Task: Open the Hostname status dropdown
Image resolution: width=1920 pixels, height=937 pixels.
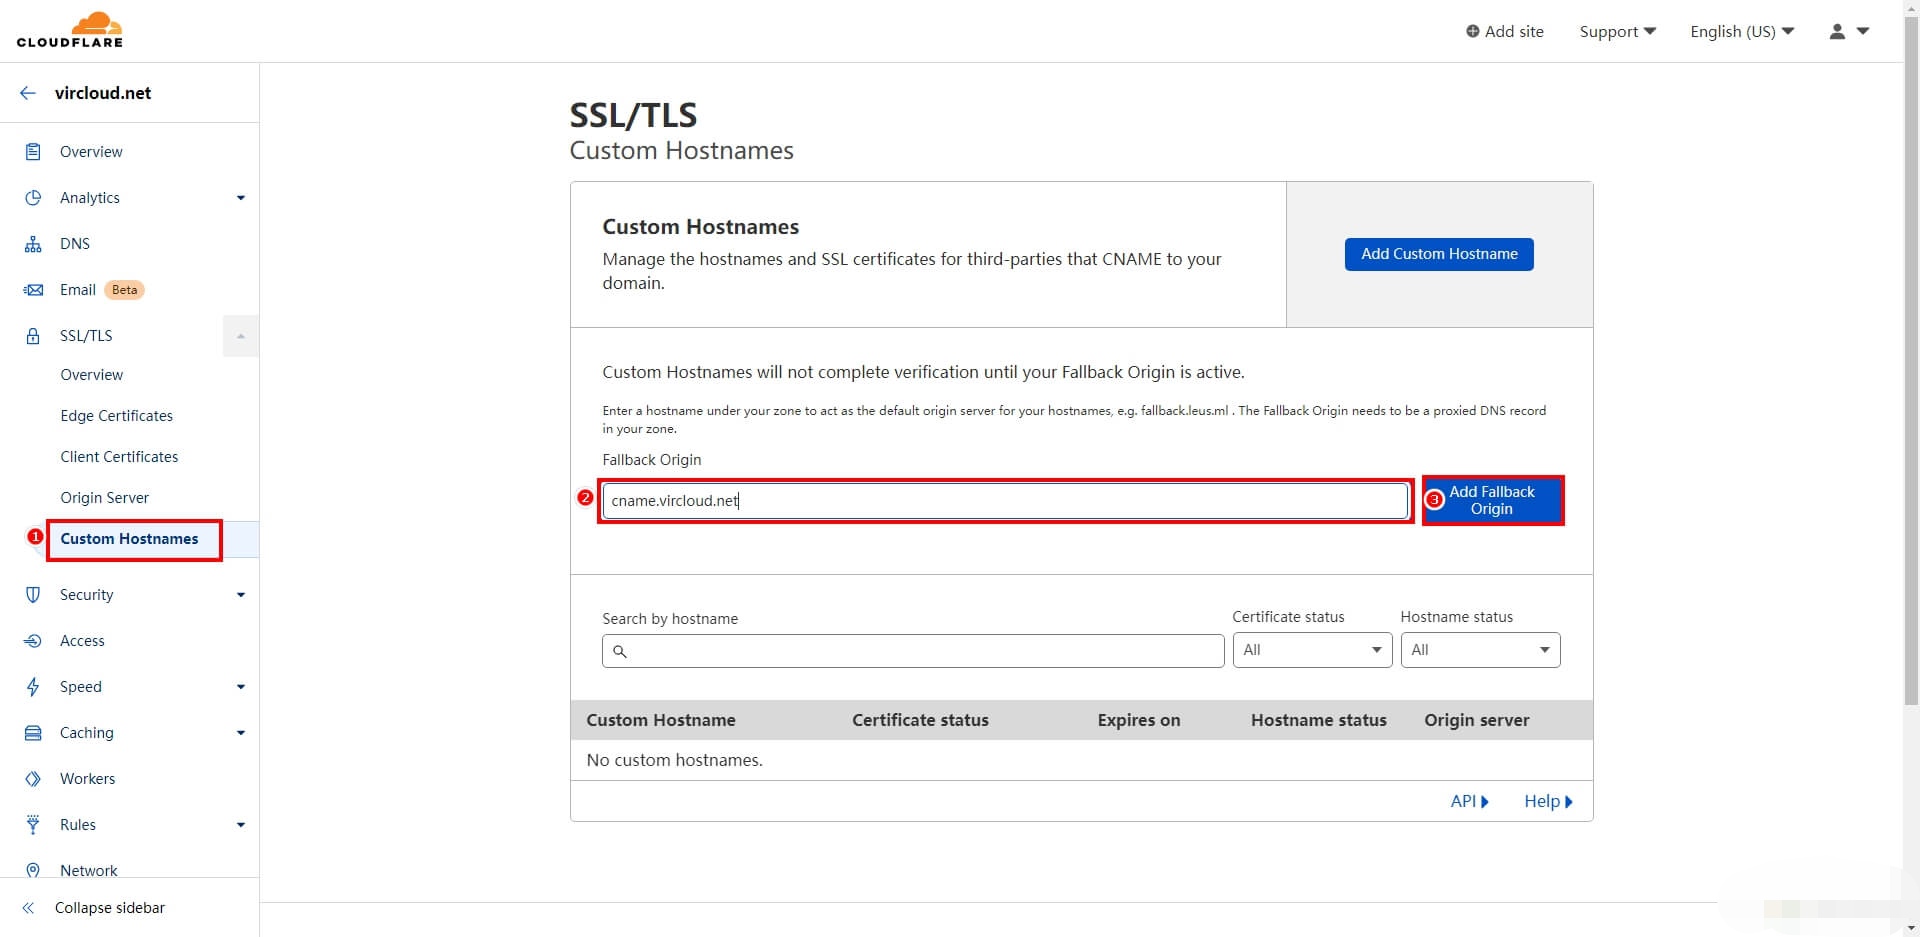Action: (1479, 650)
